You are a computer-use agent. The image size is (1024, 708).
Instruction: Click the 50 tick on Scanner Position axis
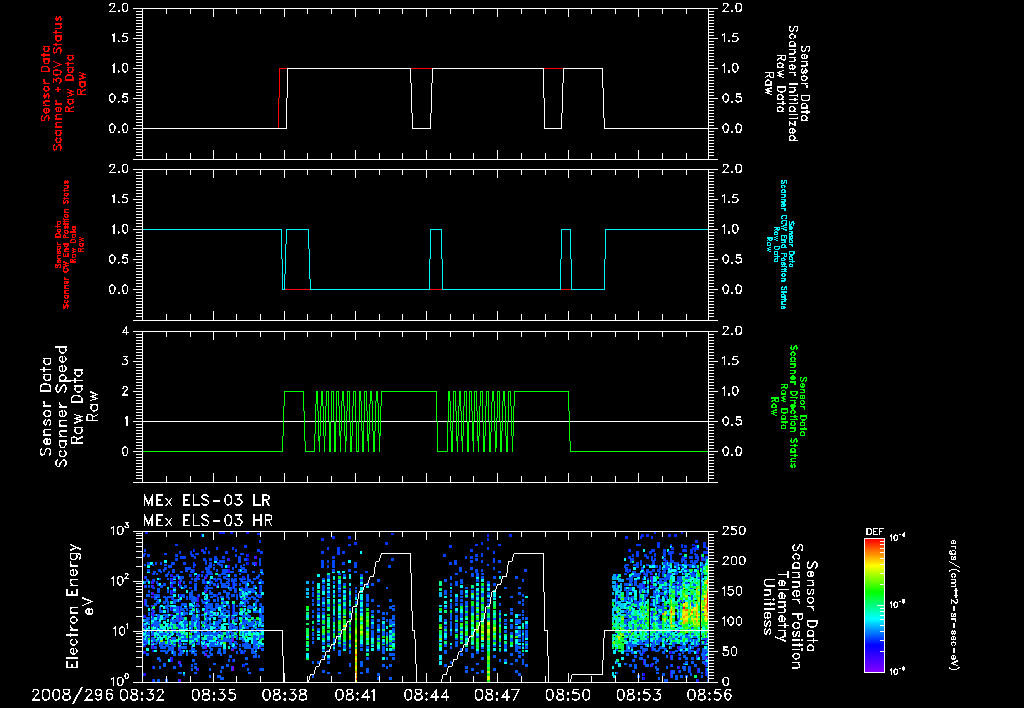point(729,651)
